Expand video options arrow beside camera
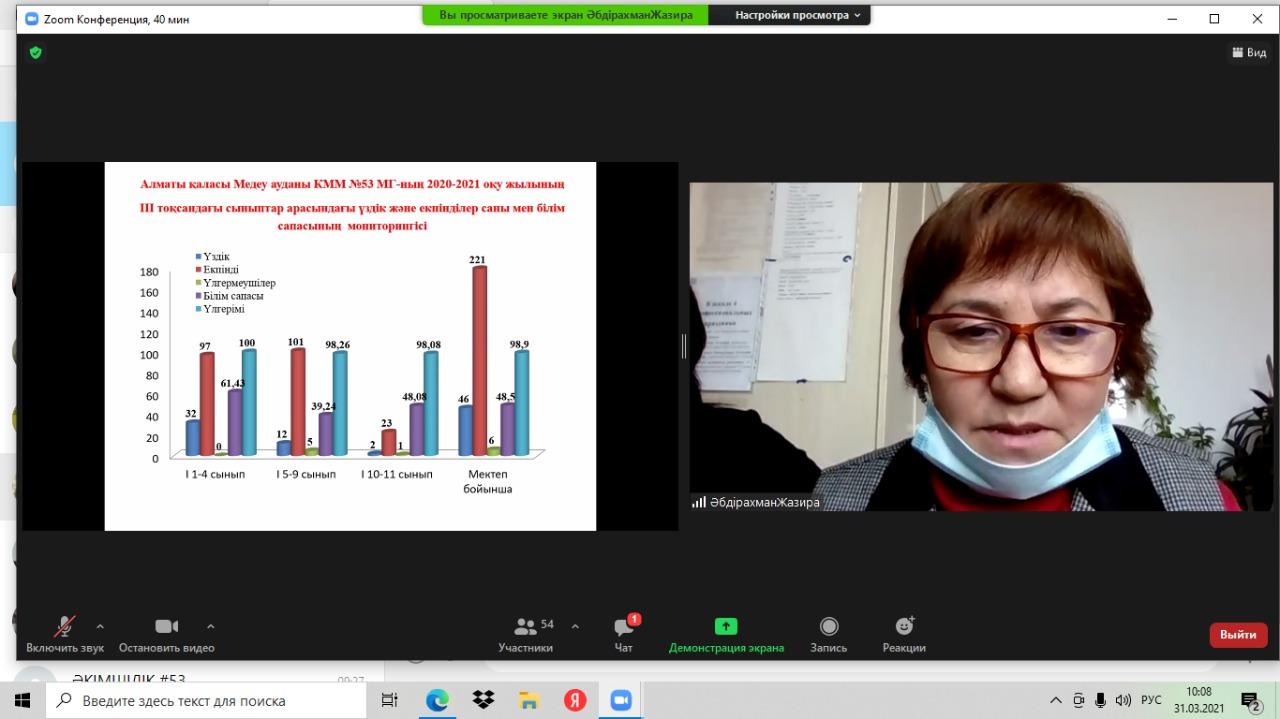Image resolution: width=1280 pixels, height=719 pixels. pos(210,627)
